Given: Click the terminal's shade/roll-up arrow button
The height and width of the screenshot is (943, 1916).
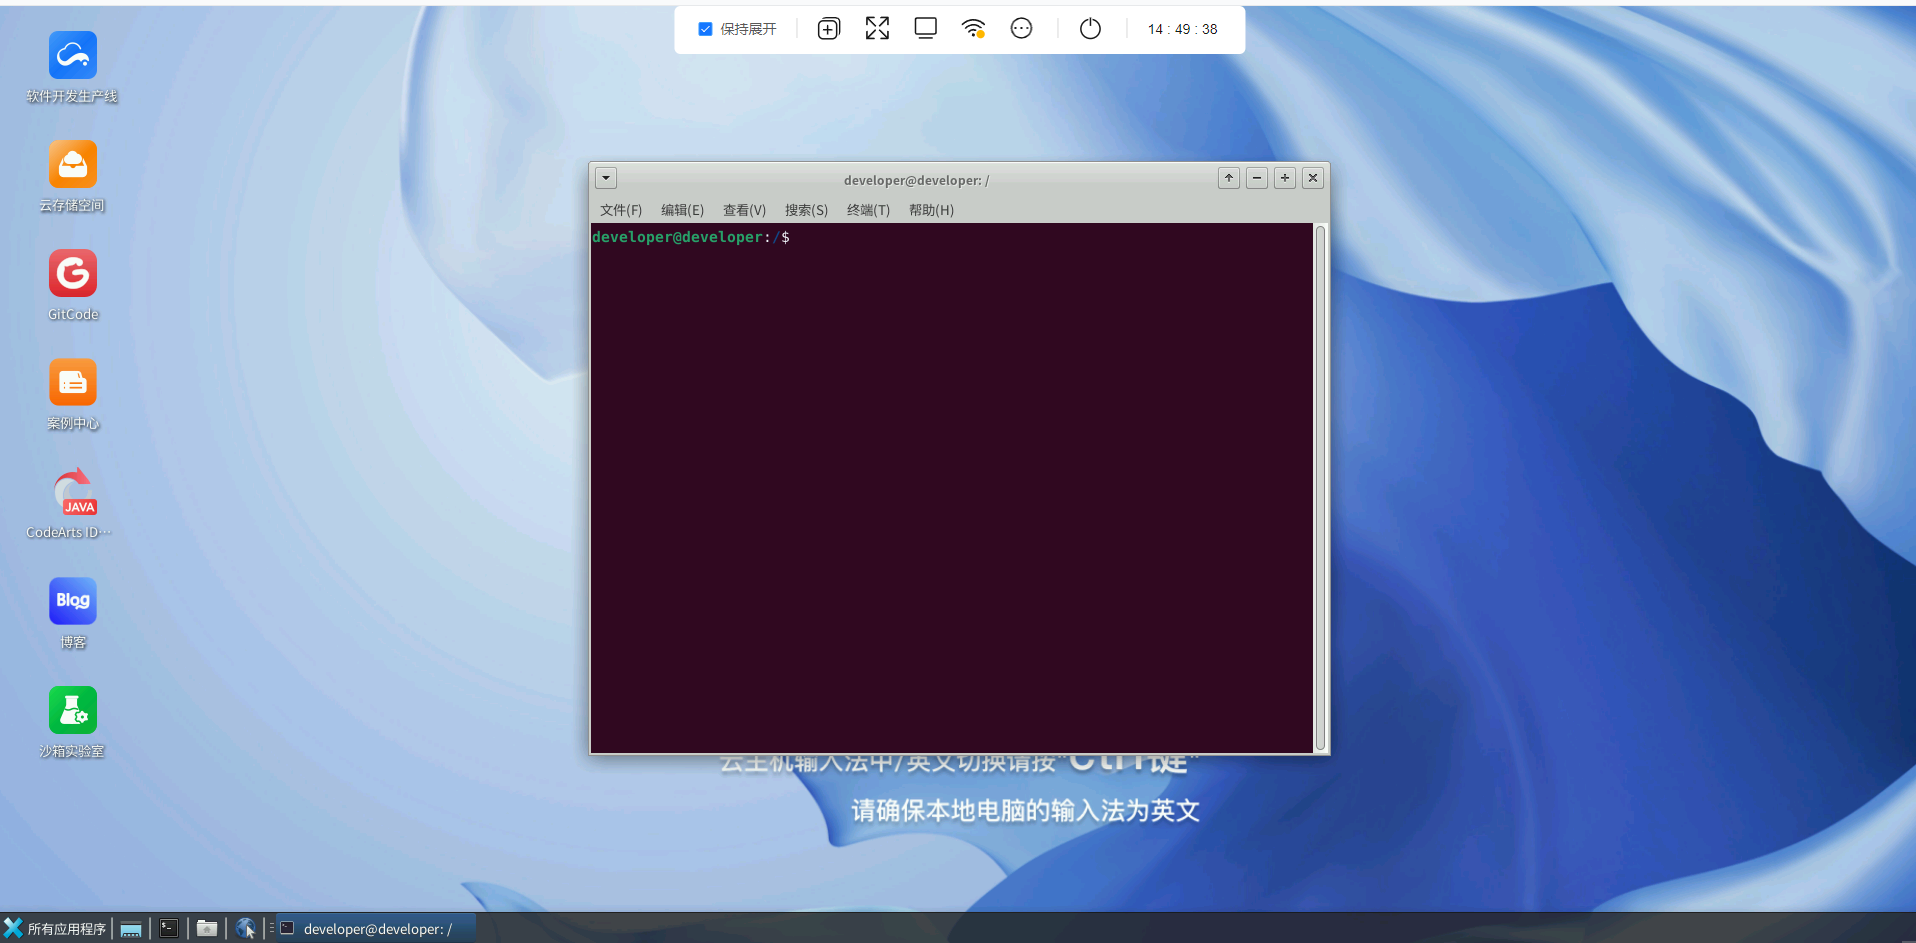Looking at the screenshot, I should click(x=1229, y=178).
